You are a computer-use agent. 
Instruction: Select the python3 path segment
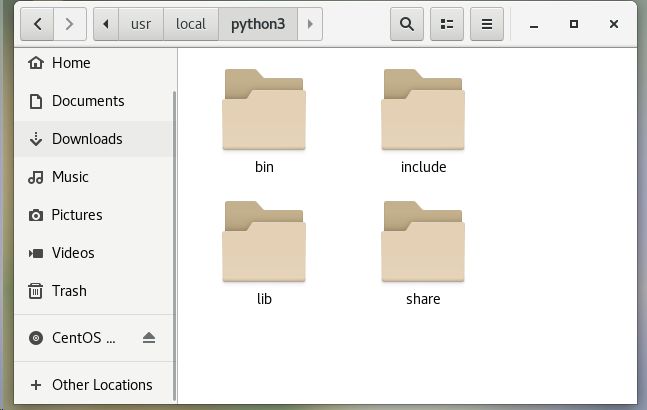click(x=258, y=24)
